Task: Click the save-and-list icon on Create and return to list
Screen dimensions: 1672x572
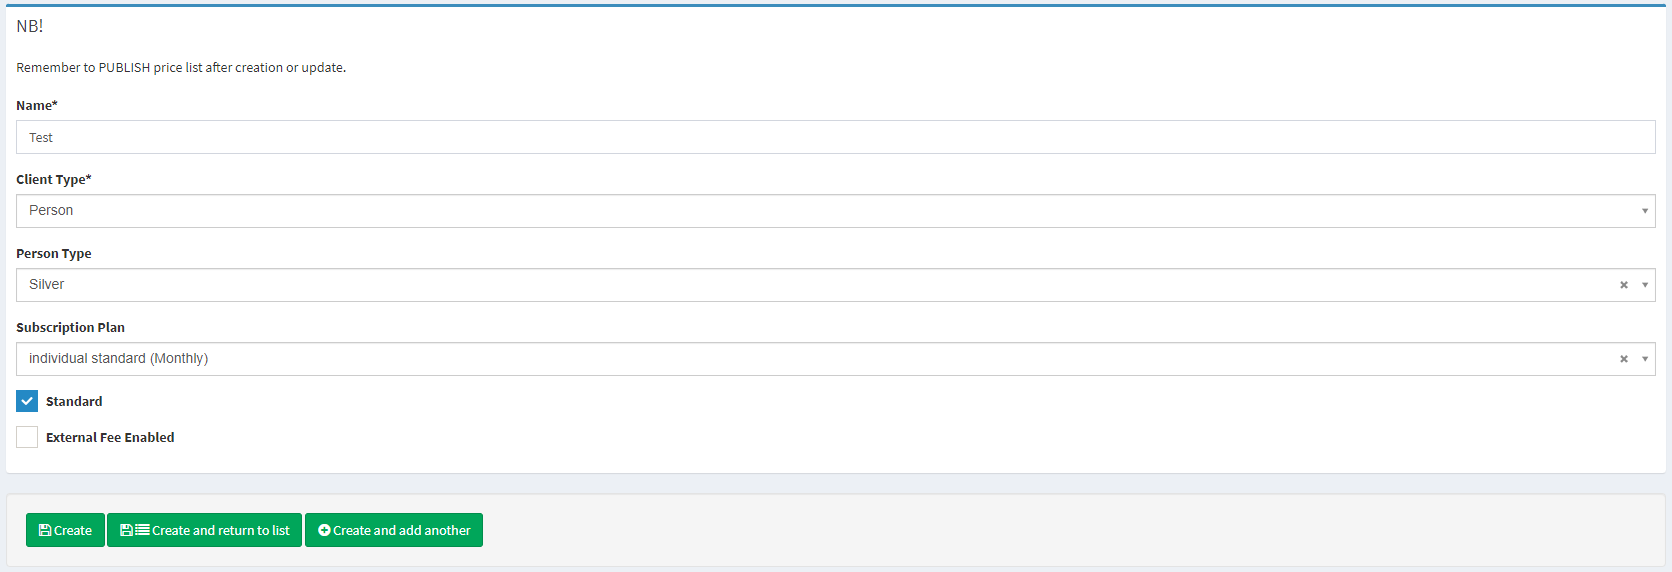Action: (x=134, y=530)
